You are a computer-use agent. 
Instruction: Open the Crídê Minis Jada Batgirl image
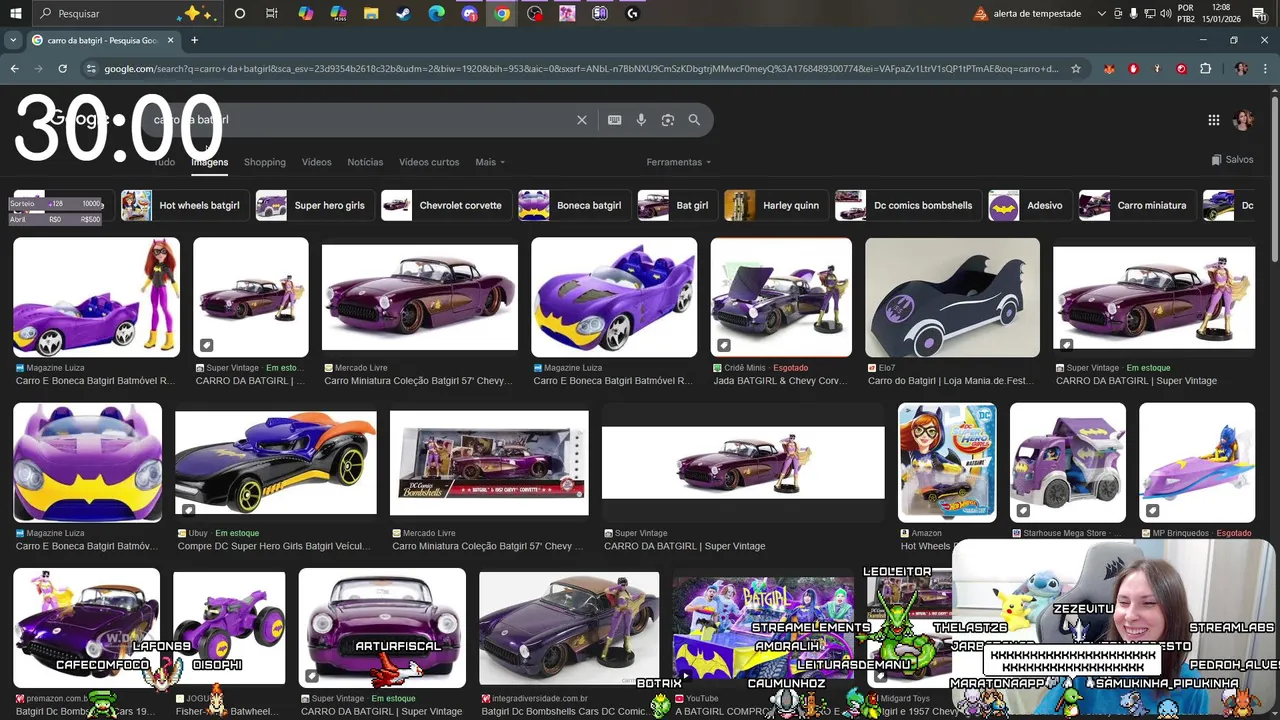pos(781,297)
